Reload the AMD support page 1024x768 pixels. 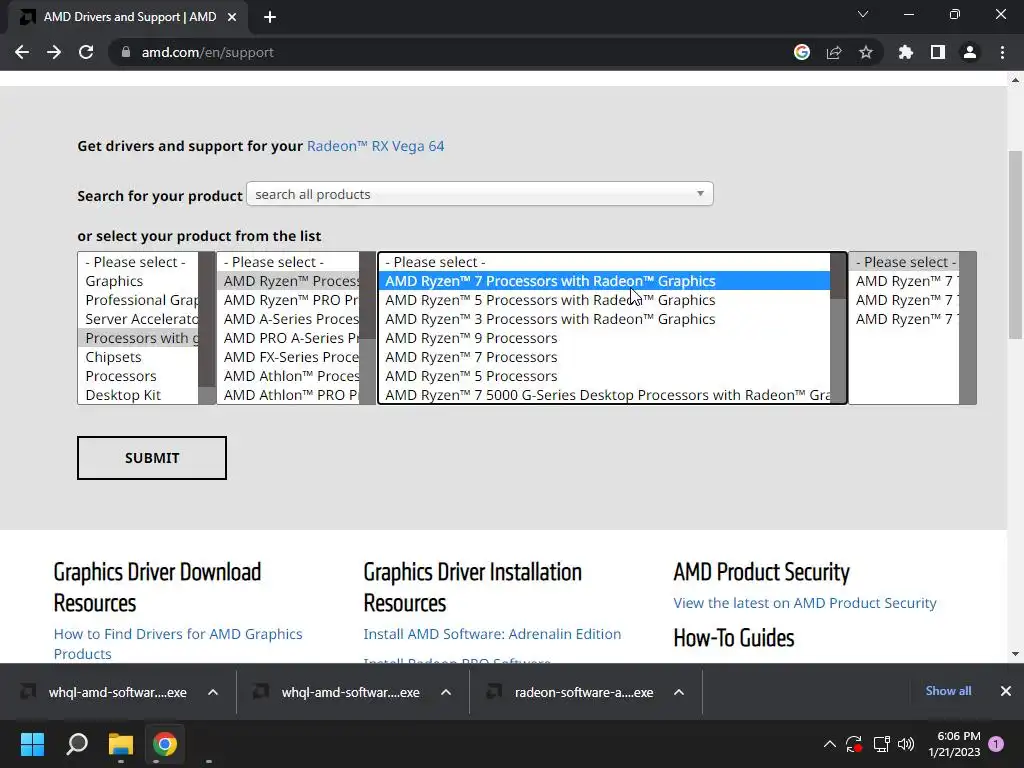(86, 52)
